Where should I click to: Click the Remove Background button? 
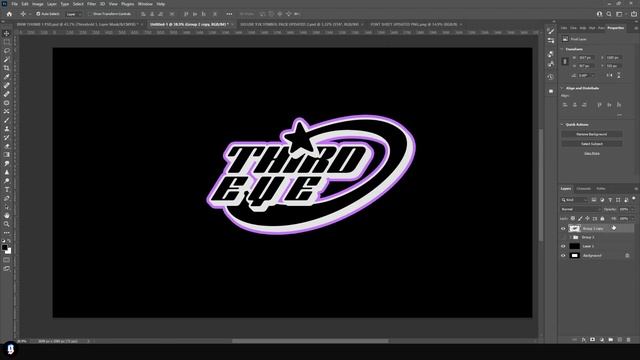(591, 134)
